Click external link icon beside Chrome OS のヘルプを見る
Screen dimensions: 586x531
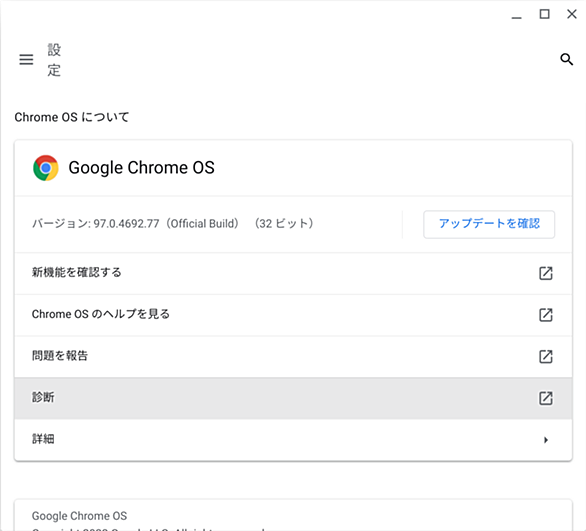[546, 315]
